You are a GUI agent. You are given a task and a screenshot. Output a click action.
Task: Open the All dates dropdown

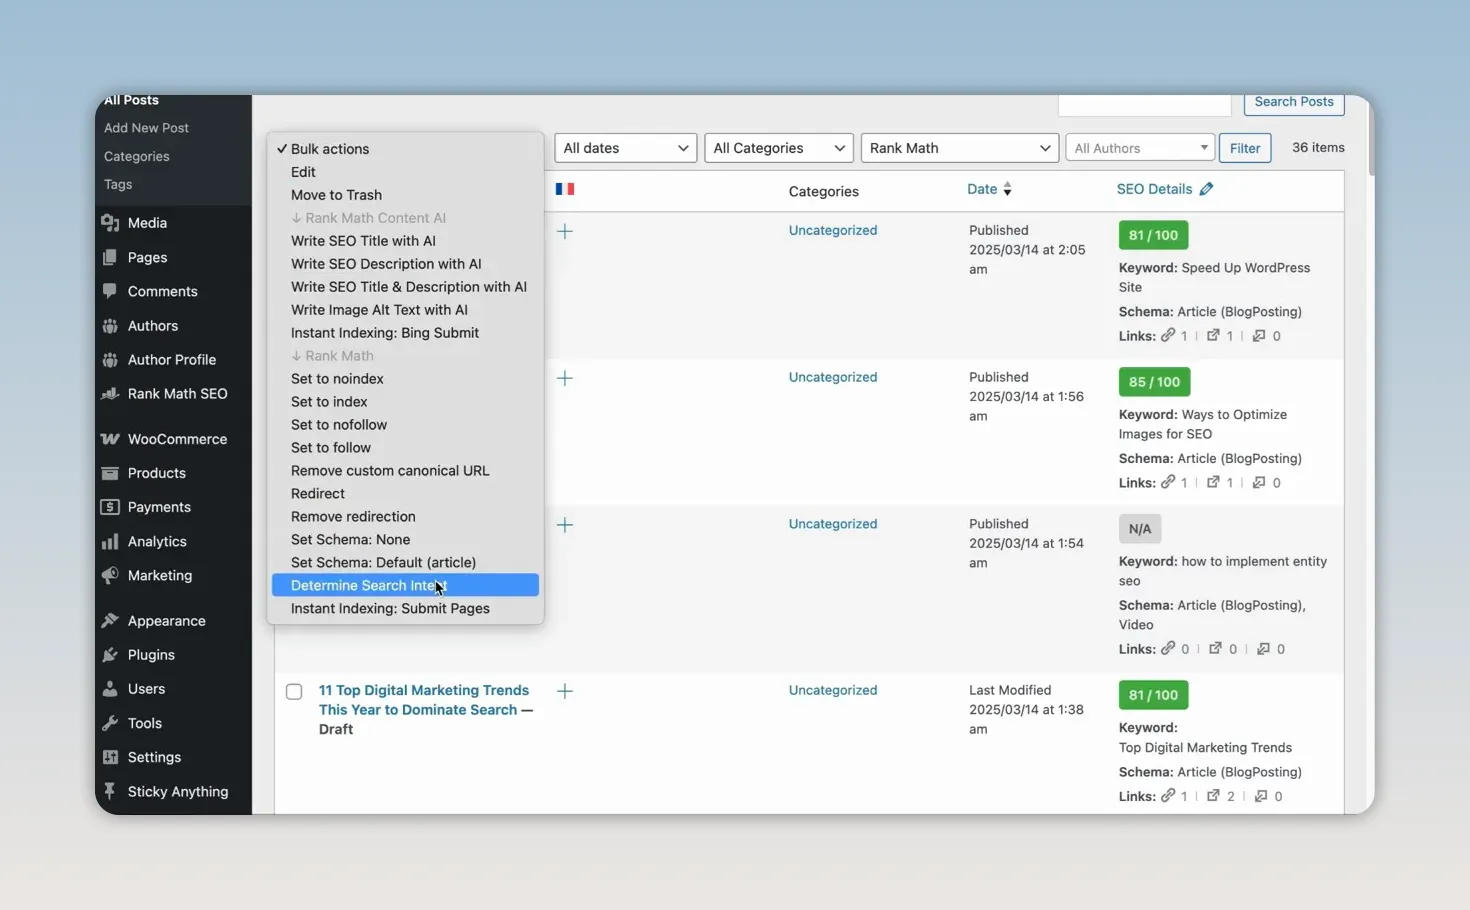click(x=625, y=148)
